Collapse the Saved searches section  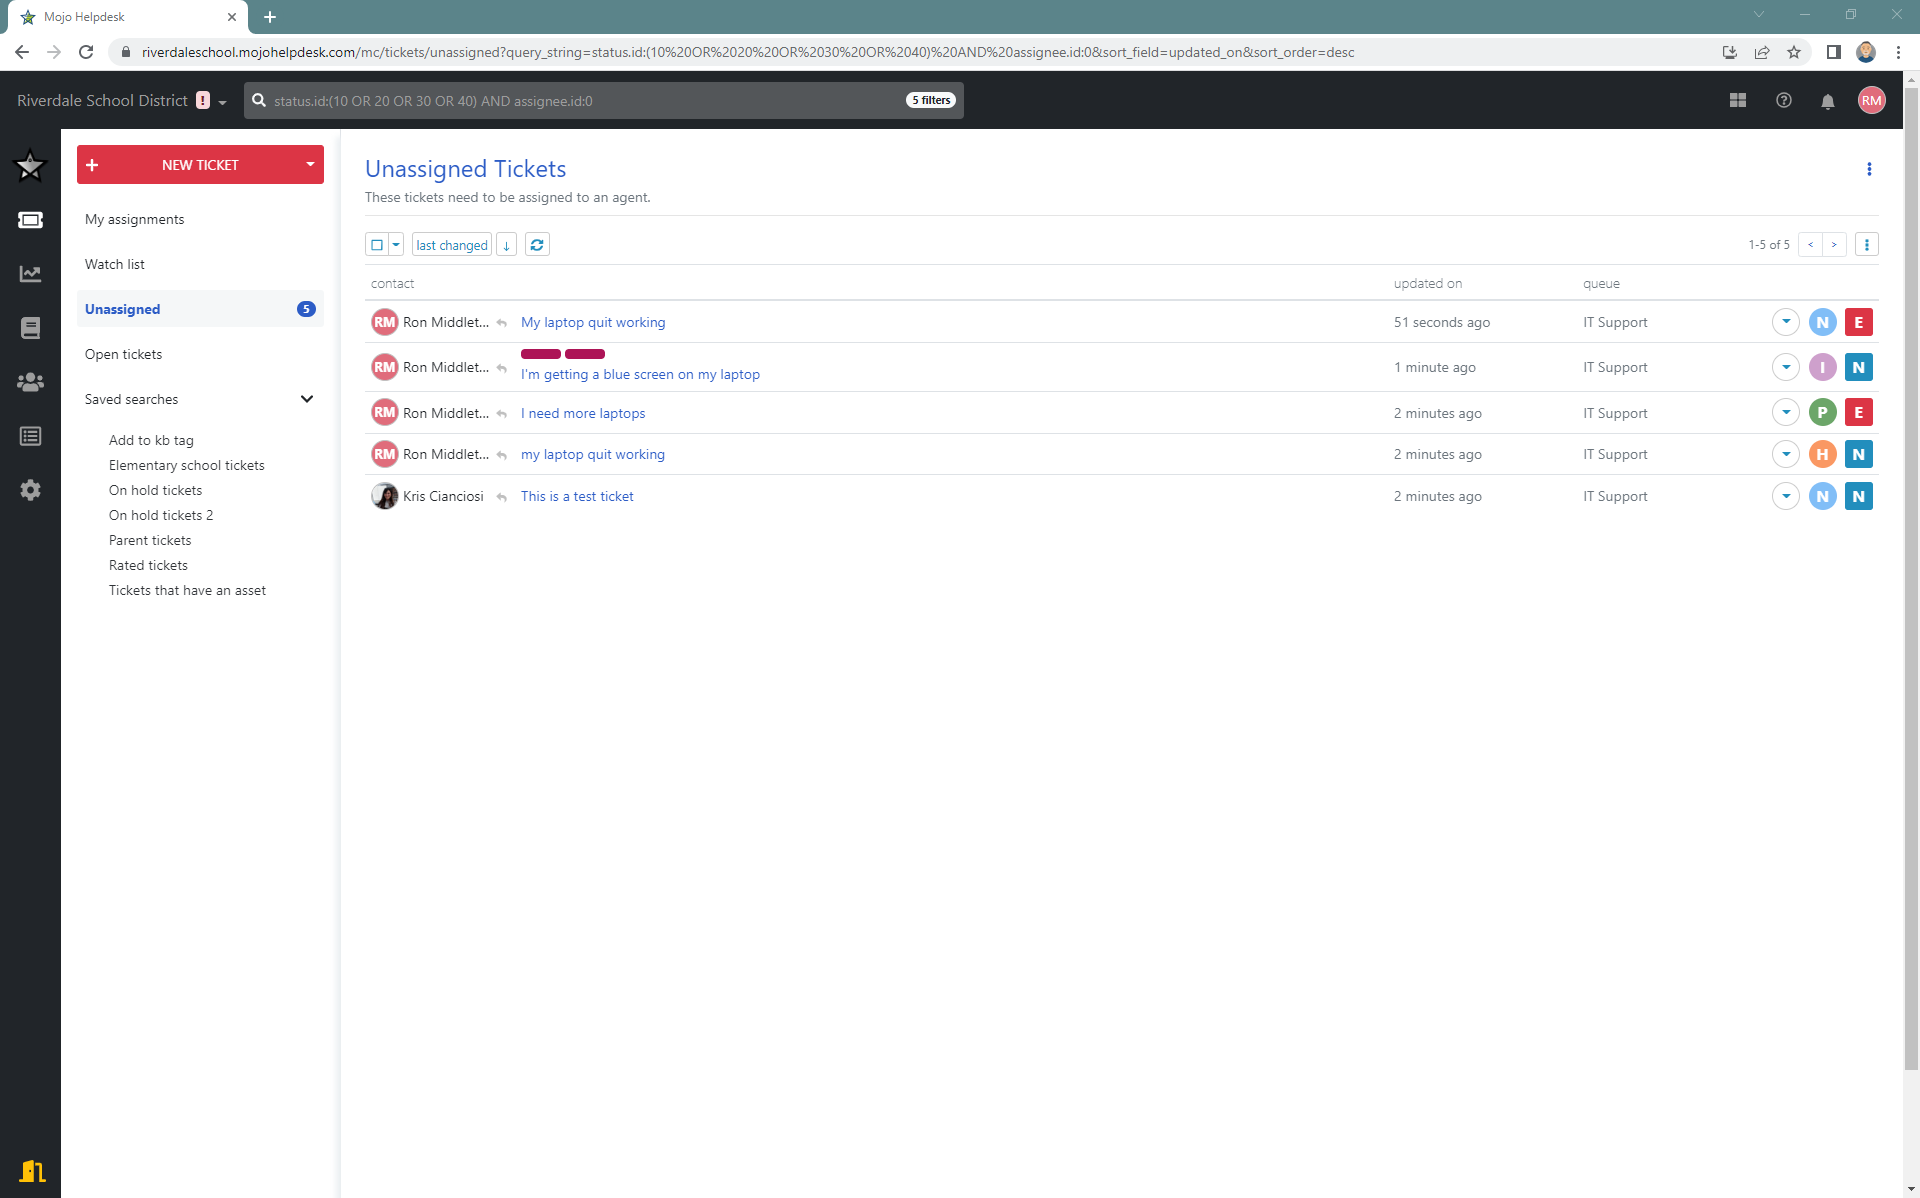(x=306, y=398)
